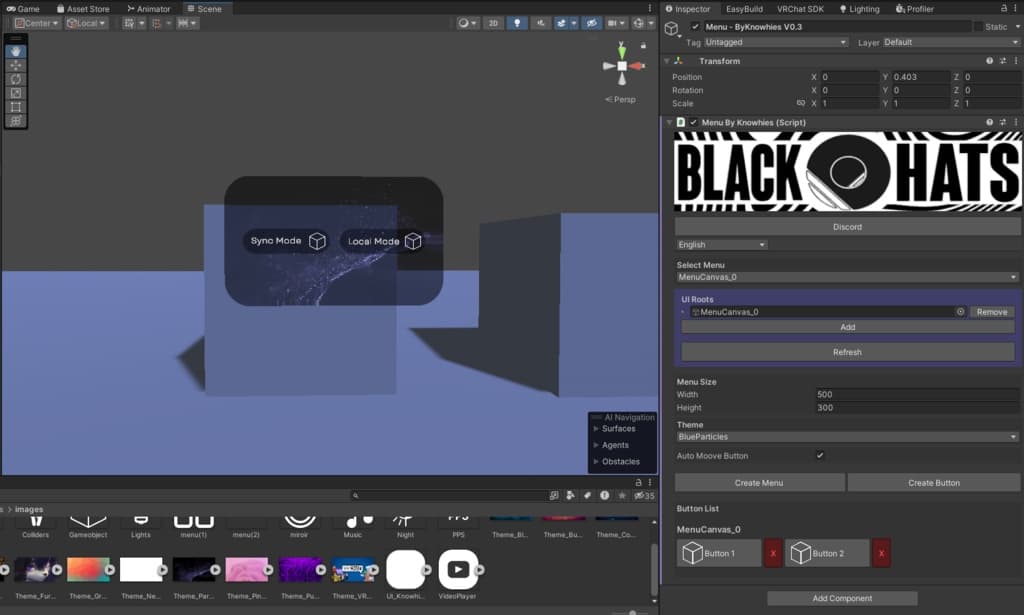Toggle the Auto Moove Button checkbox
This screenshot has width=1024, height=615.
[x=820, y=456]
